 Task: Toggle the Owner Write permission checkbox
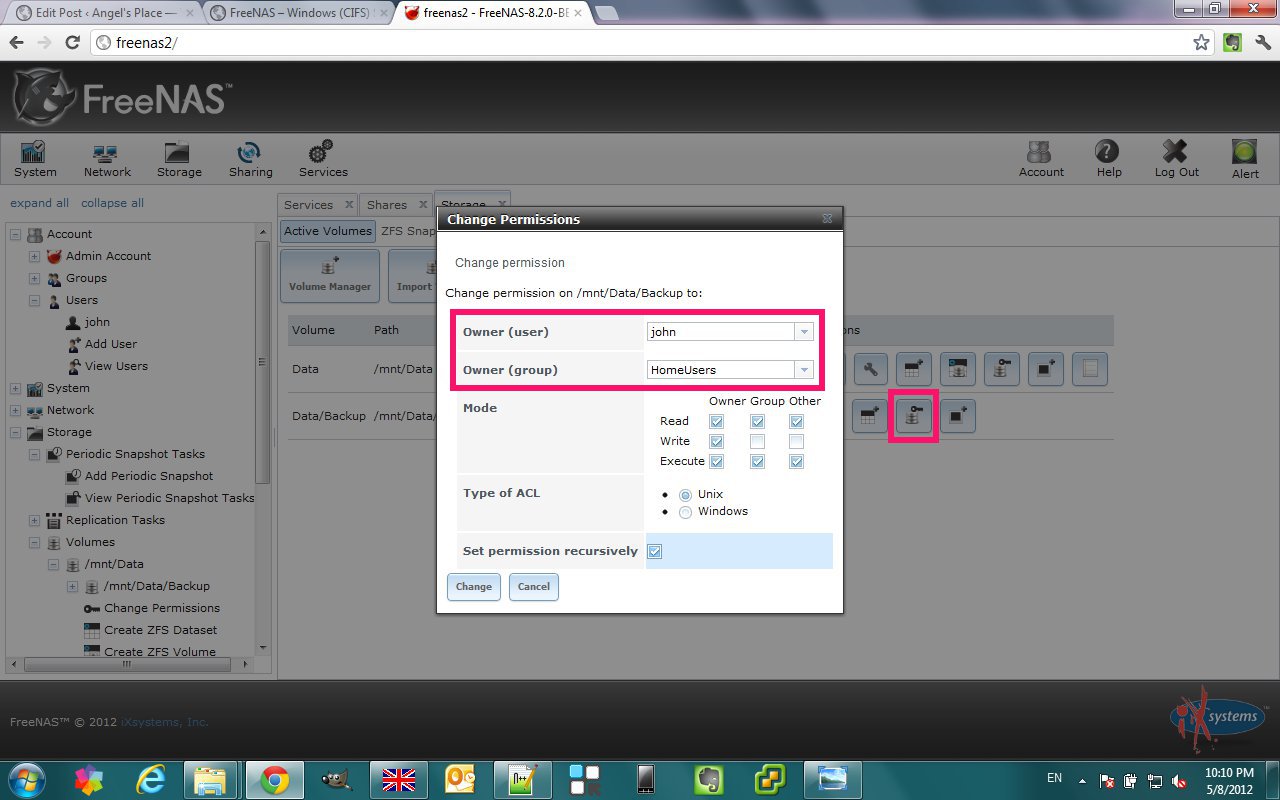tap(716, 441)
